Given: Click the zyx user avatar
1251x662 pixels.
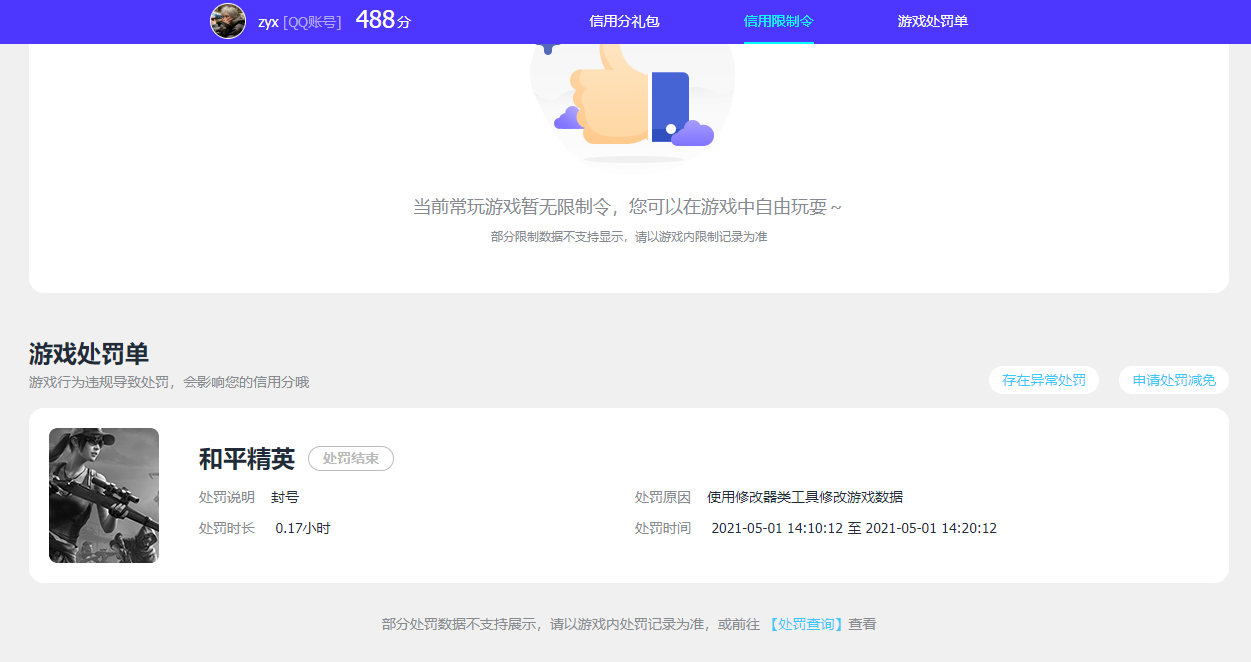Looking at the screenshot, I should point(228,21).
